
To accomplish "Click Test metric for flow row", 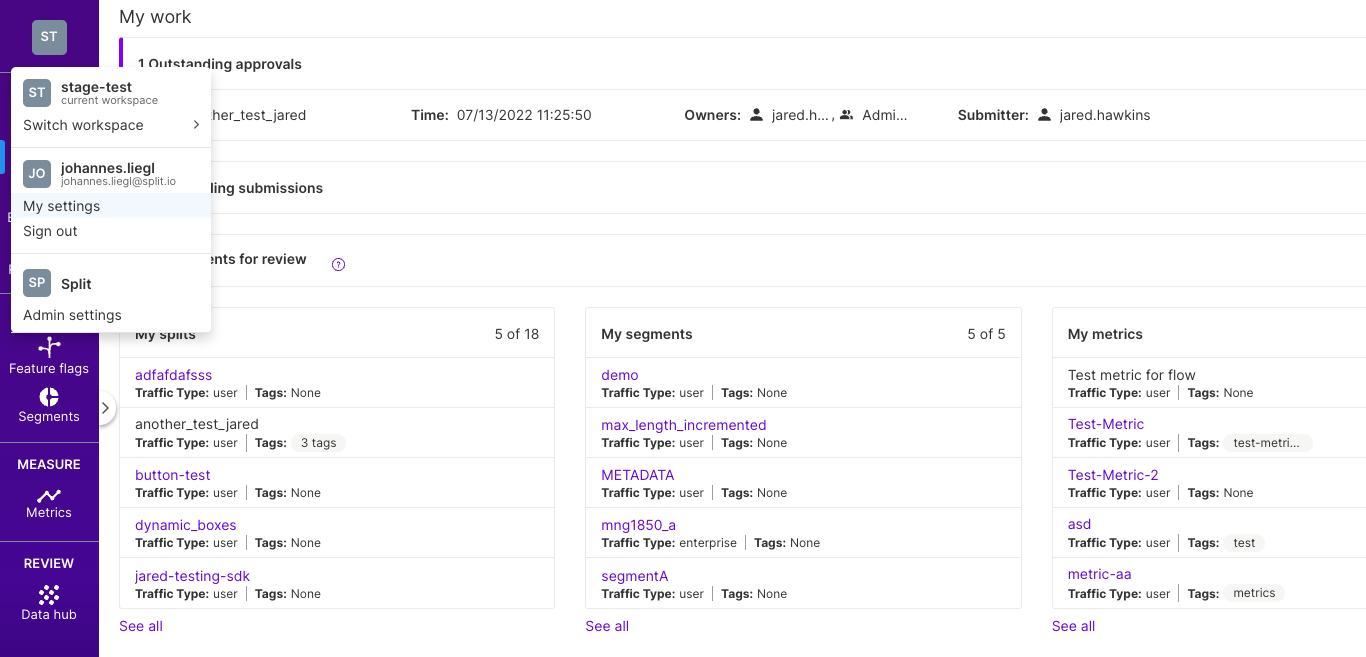I will 1210,383.
